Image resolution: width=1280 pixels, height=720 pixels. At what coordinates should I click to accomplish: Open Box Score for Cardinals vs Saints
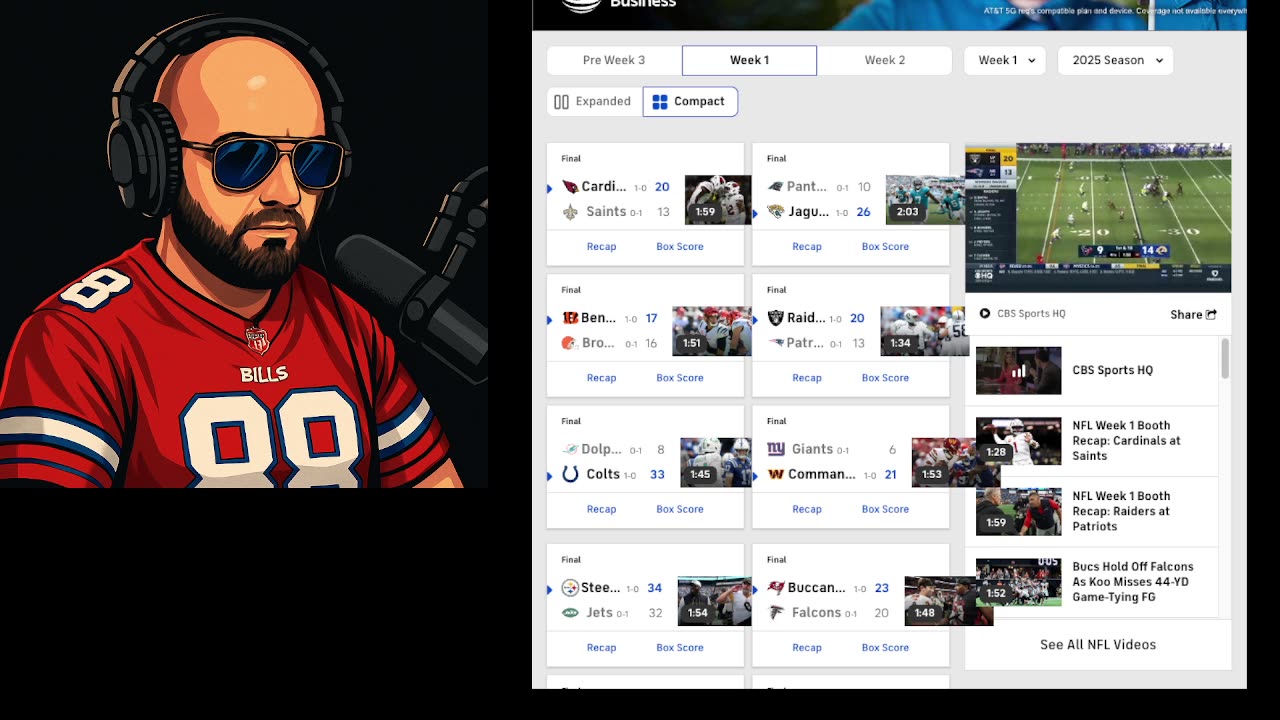click(680, 246)
